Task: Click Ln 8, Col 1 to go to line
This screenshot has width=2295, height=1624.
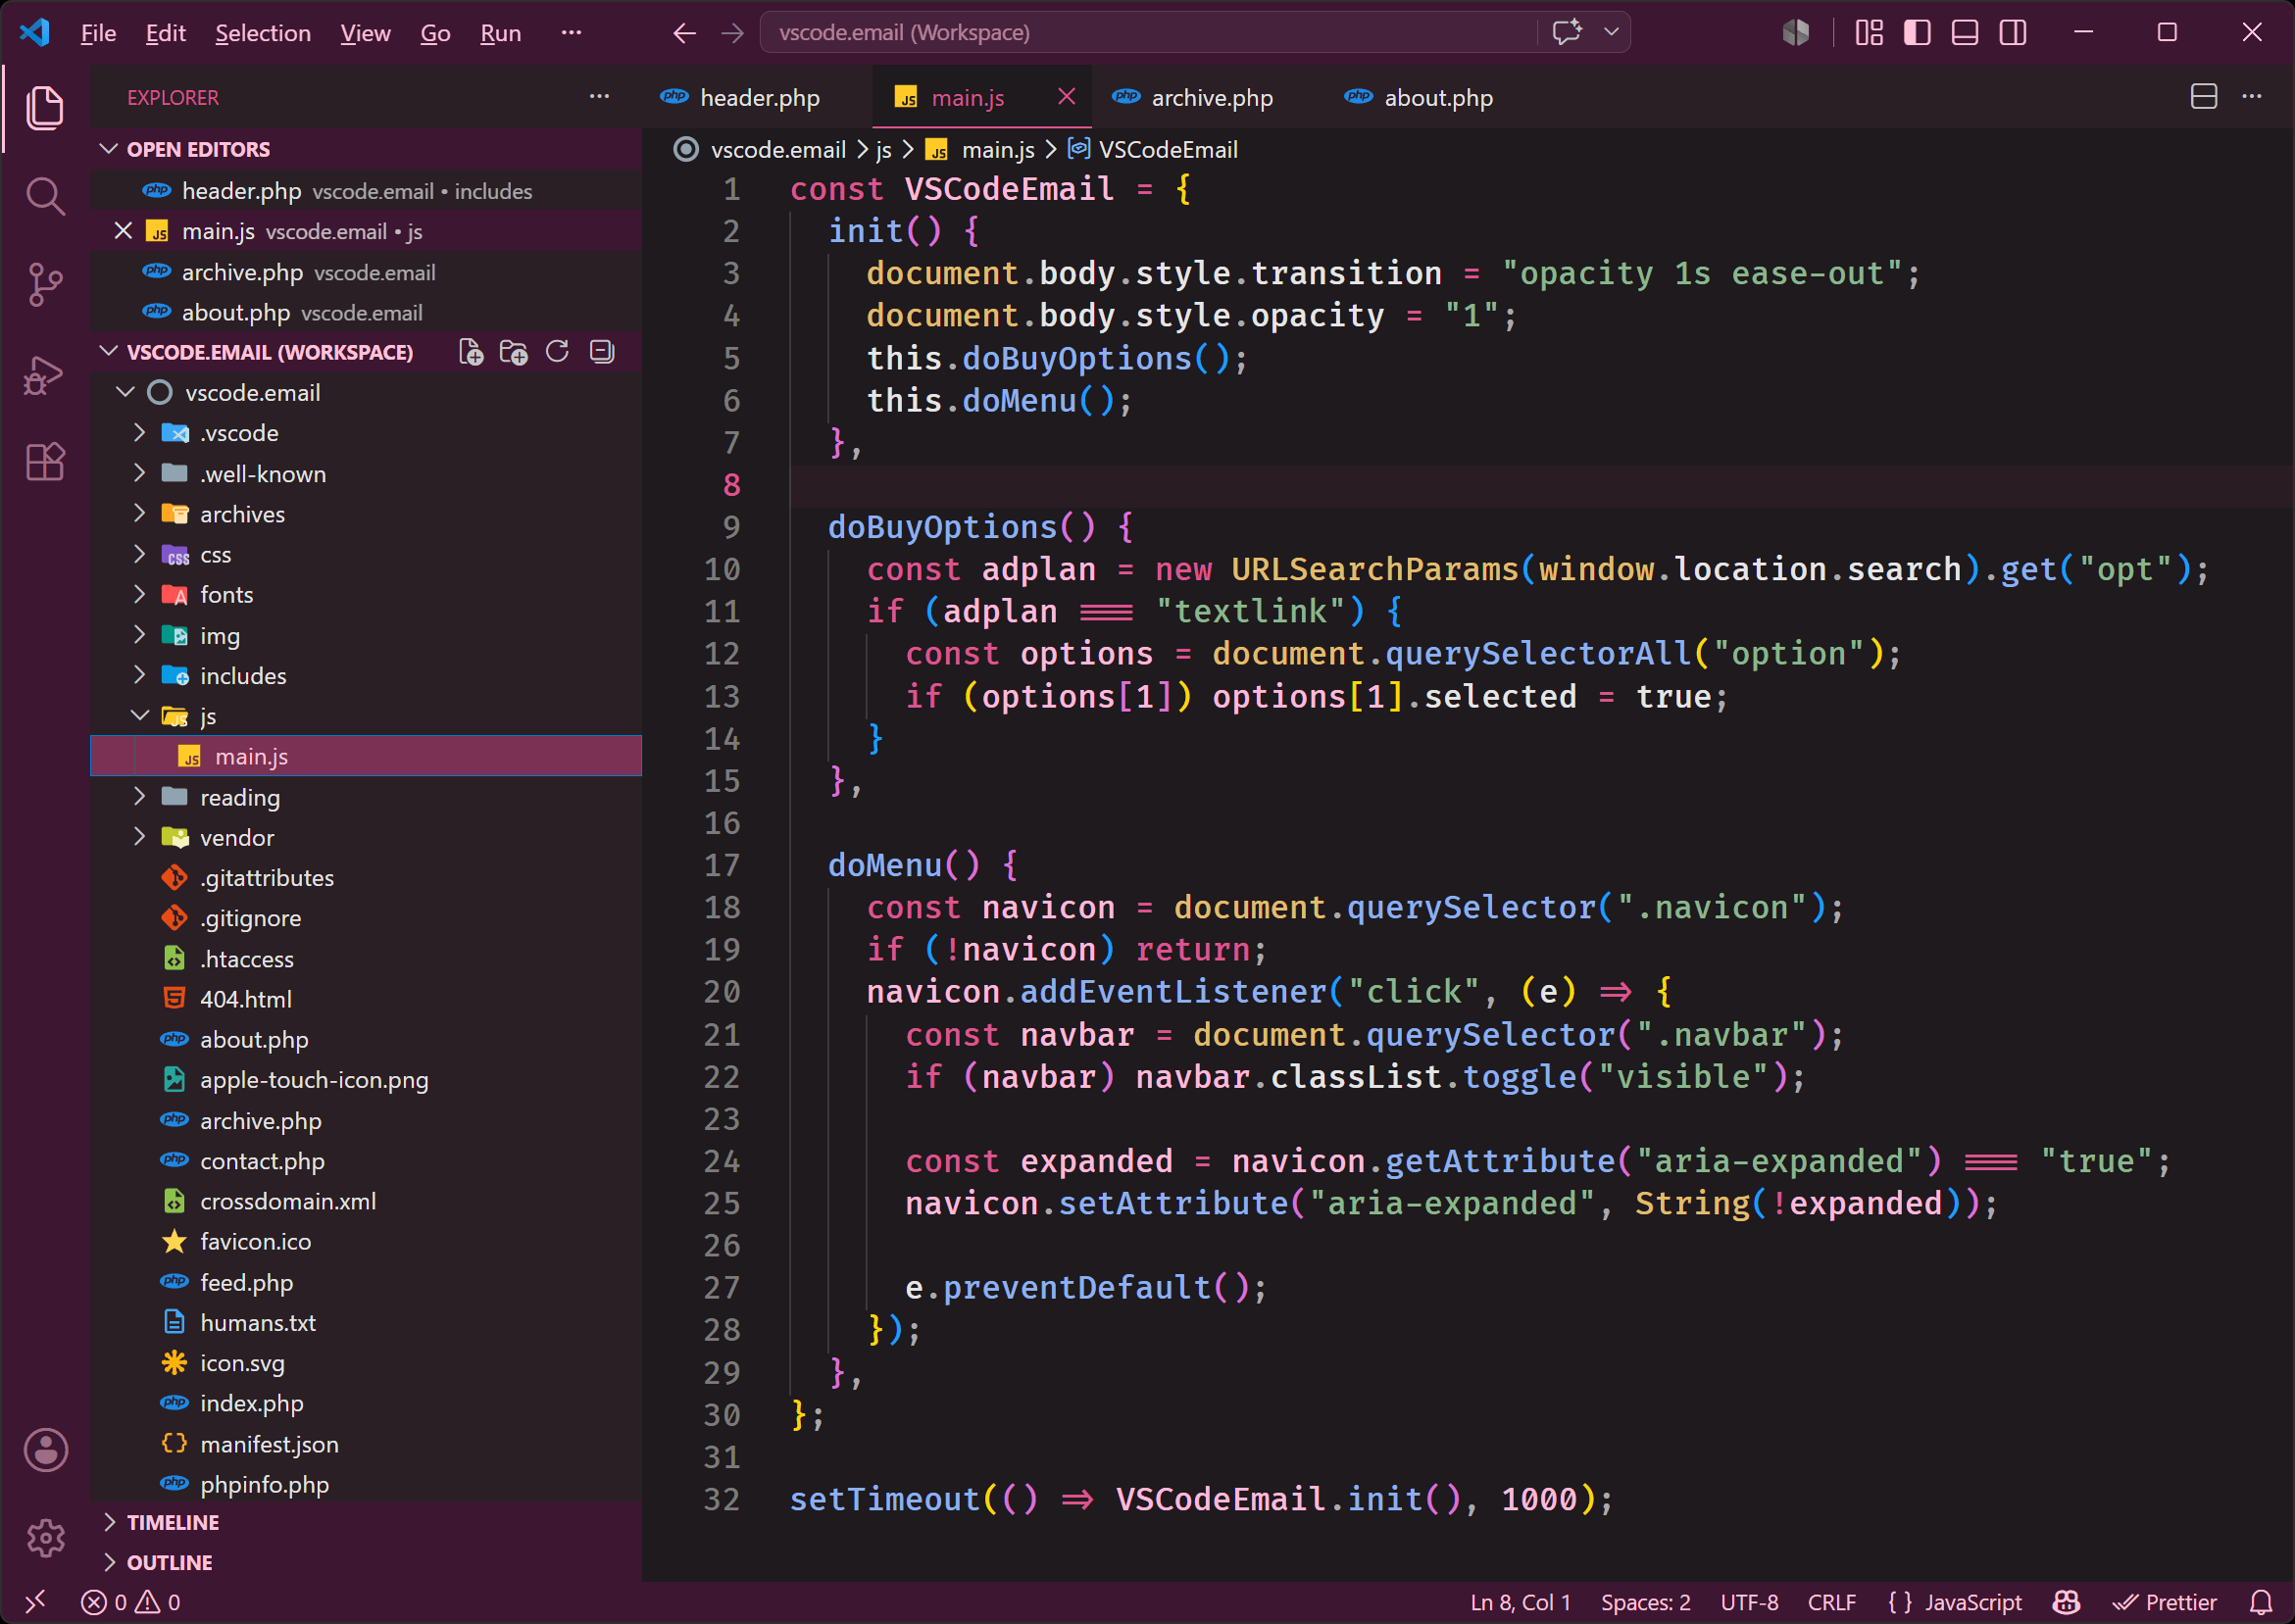Action: pyautogui.click(x=1520, y=1602)
